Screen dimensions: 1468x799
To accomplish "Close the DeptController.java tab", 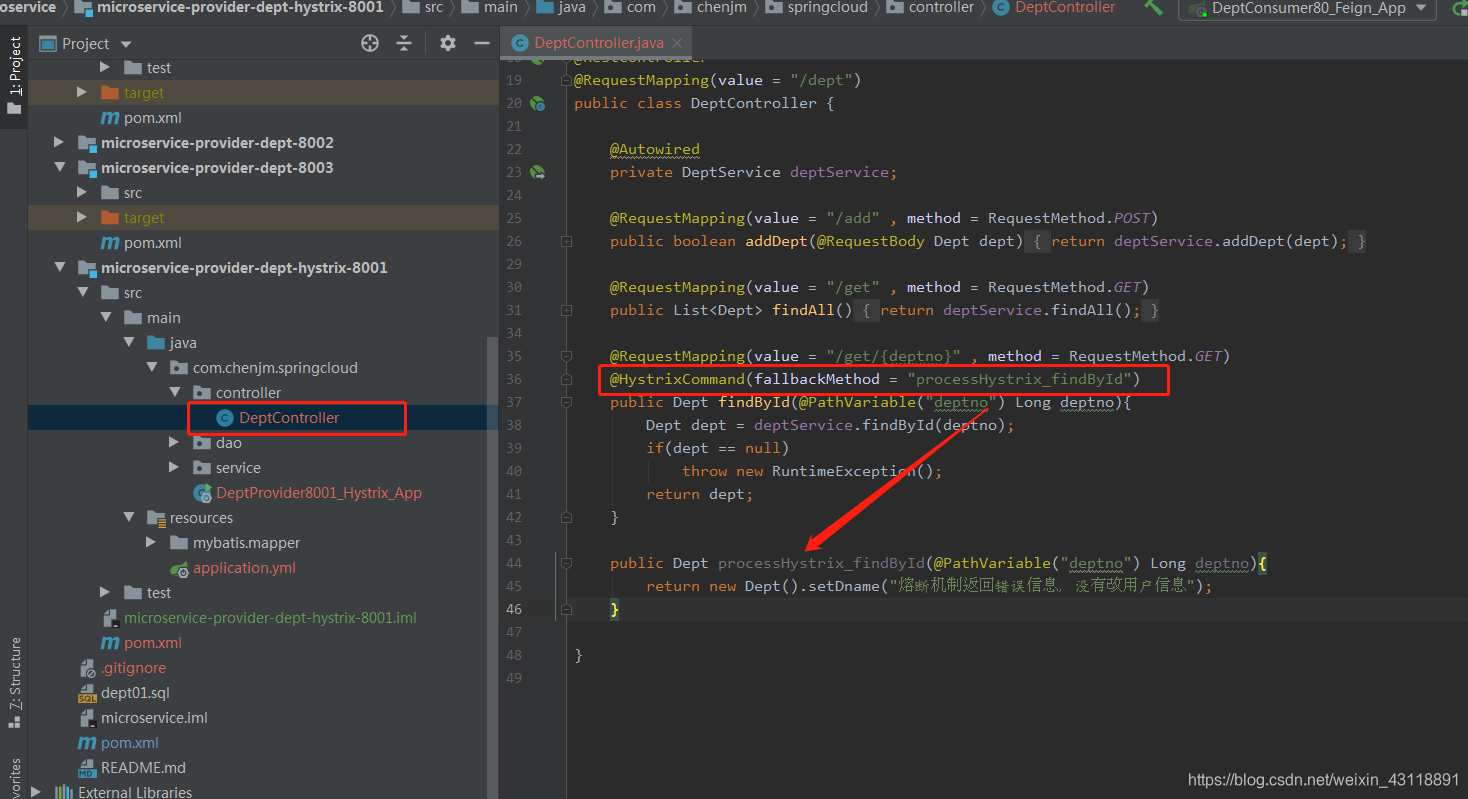I will pos(678,43).
